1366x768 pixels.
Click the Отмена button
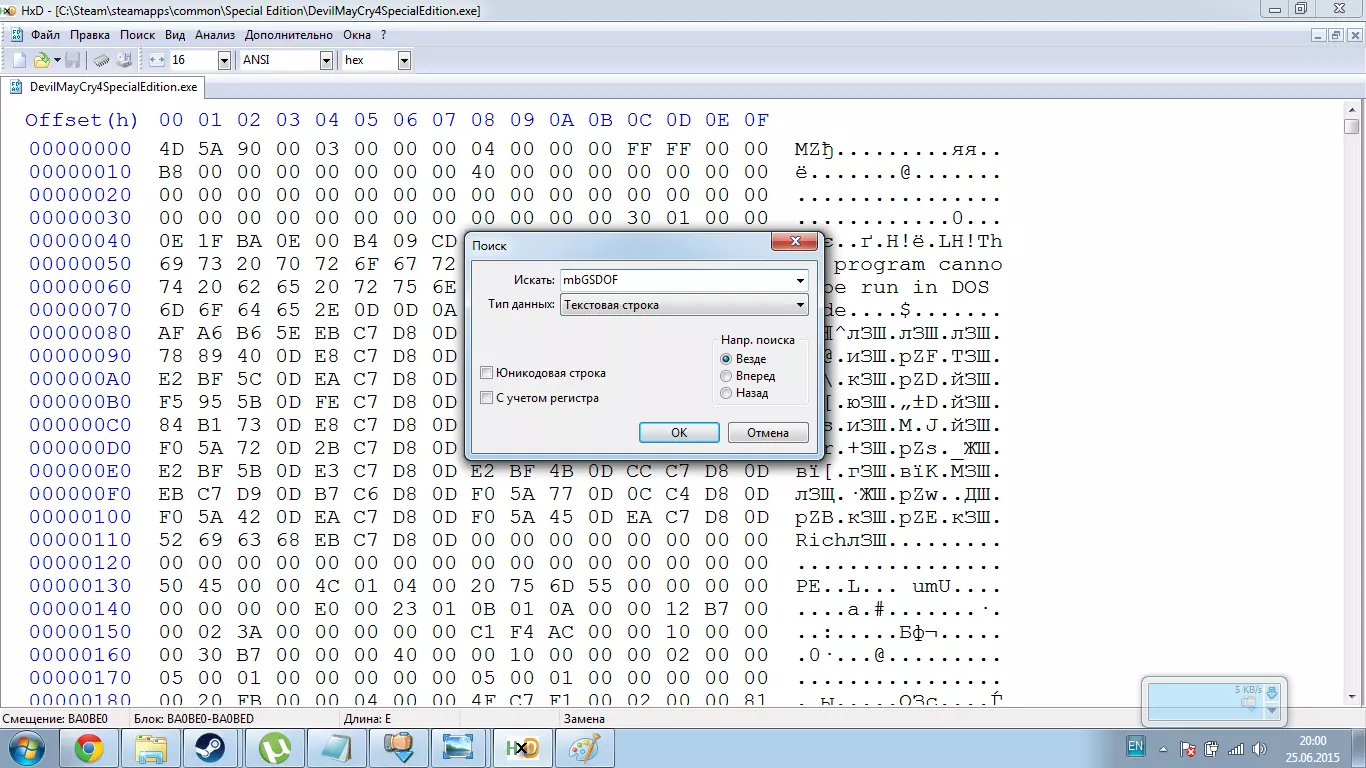click(x=768, y=432)
